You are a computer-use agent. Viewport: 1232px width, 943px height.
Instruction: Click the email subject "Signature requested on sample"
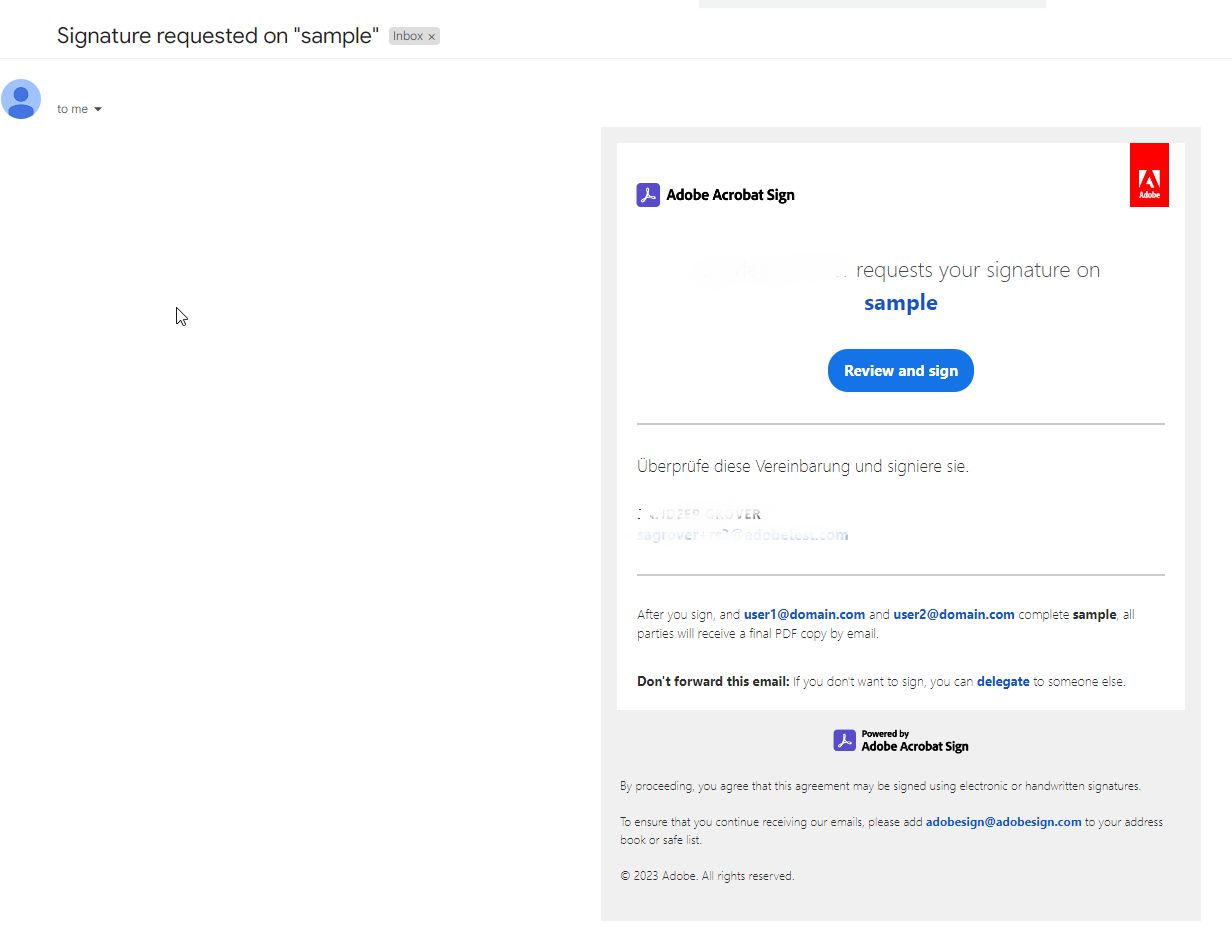pos(217,36)
